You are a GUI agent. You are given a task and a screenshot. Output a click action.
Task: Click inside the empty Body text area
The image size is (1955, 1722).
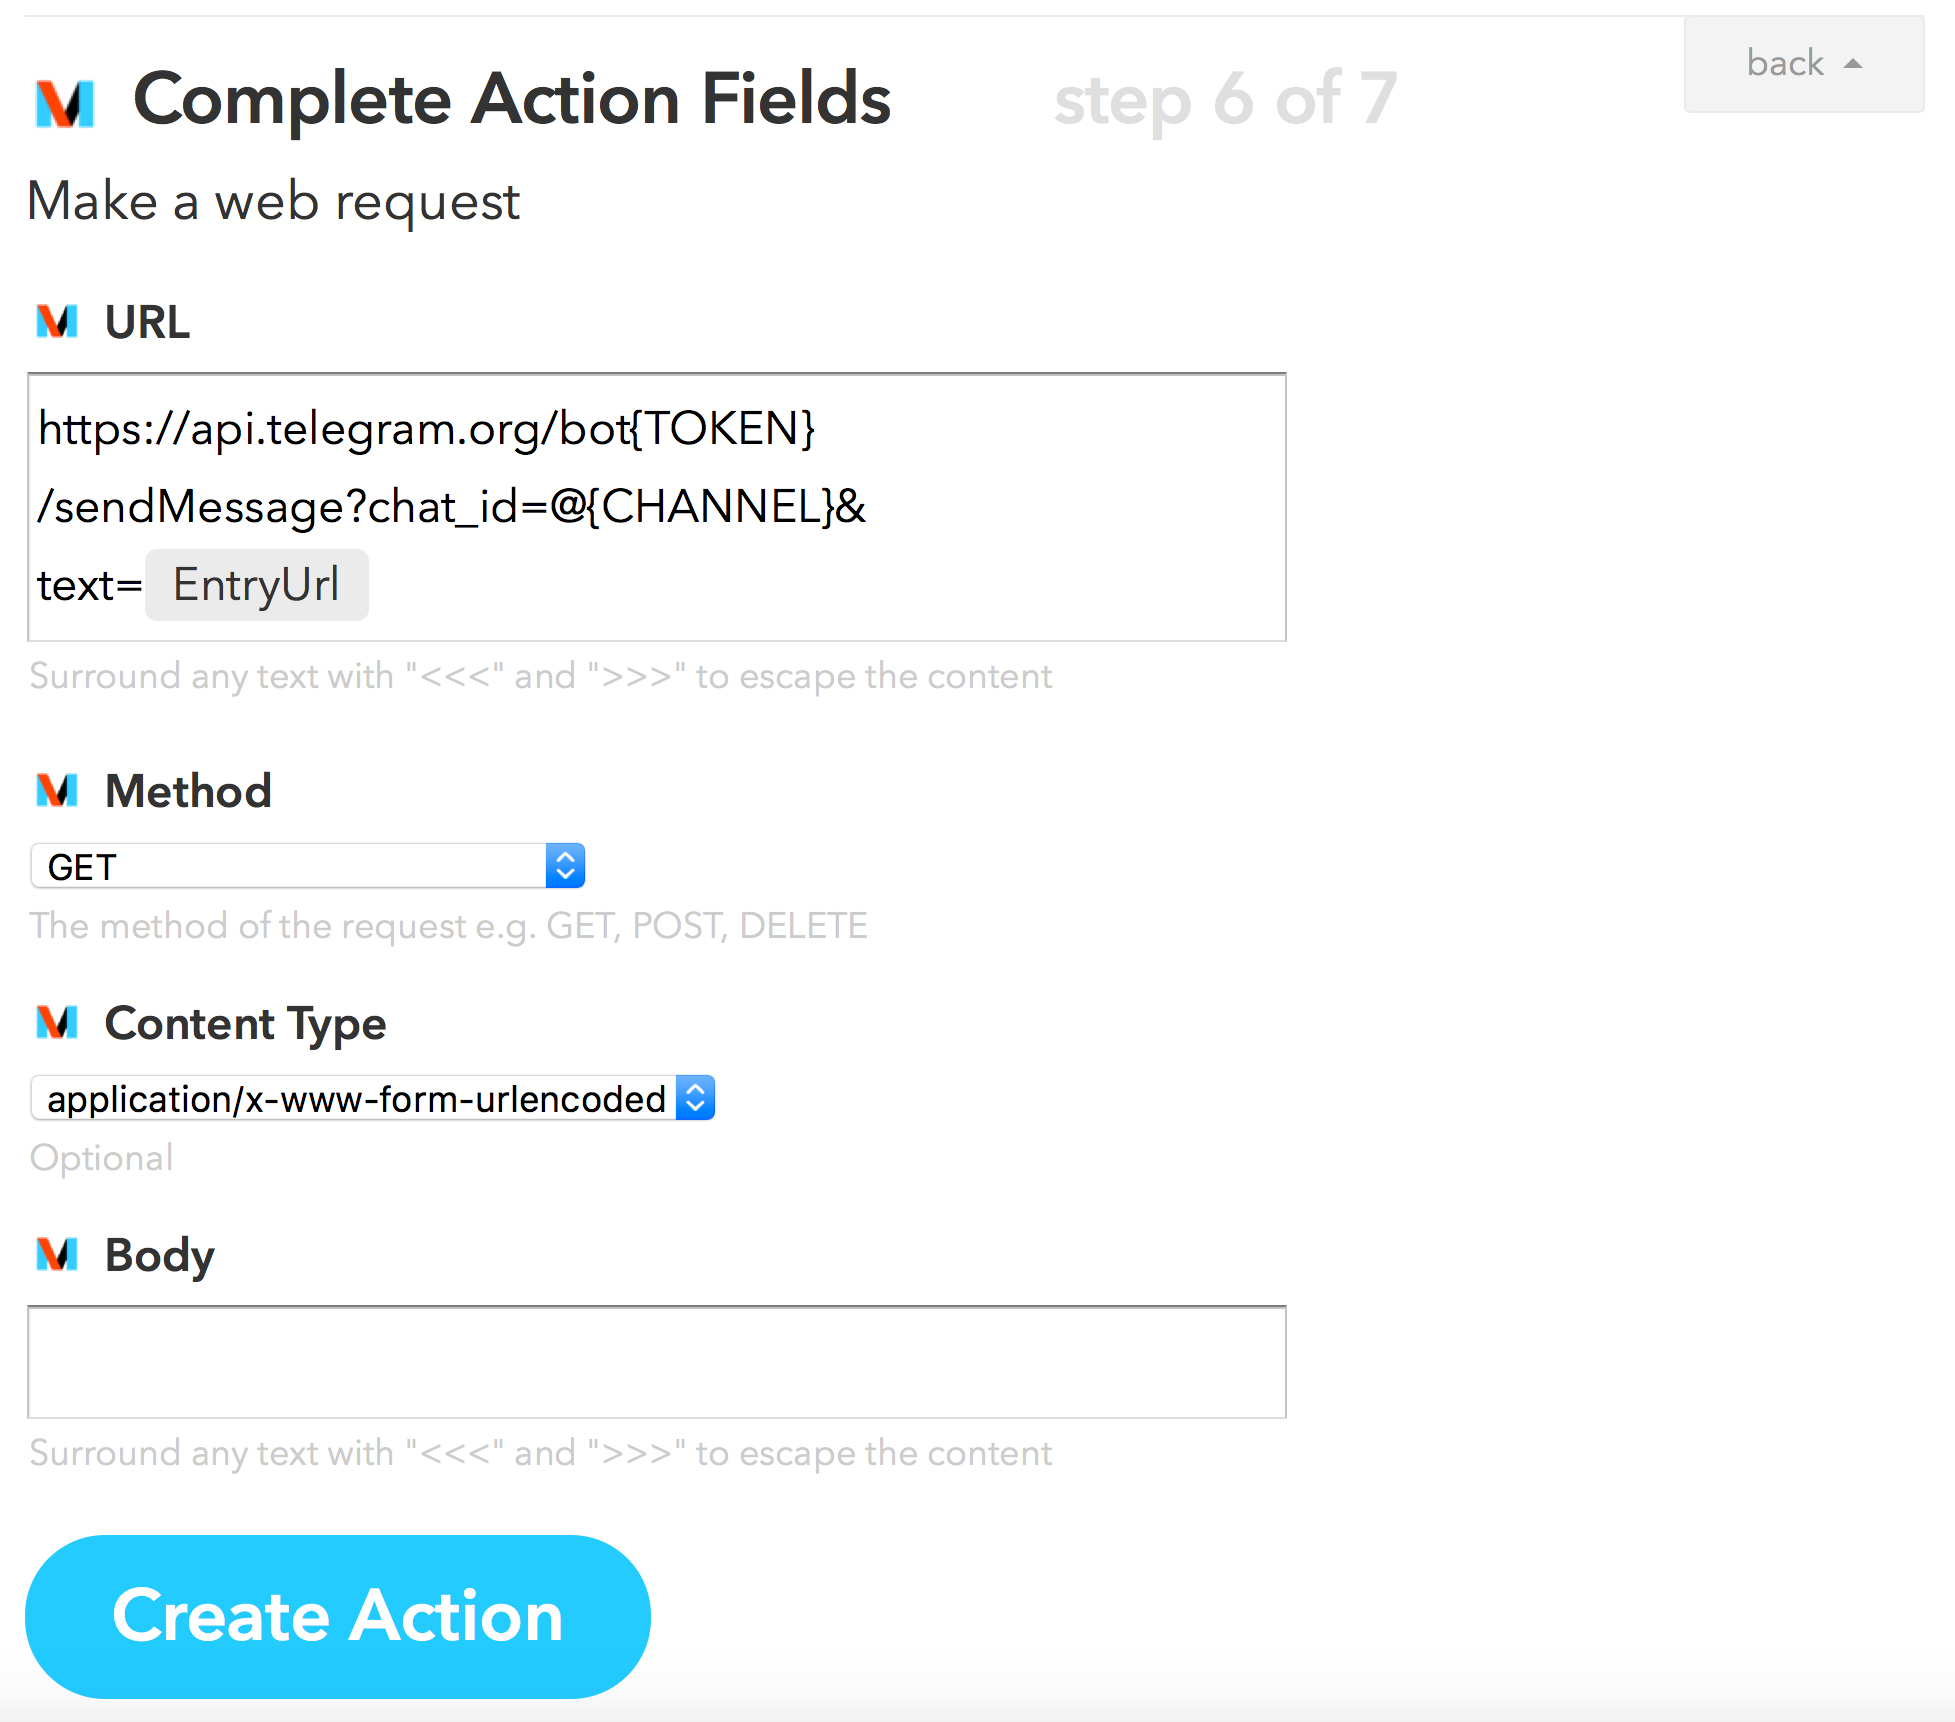click(656, 1362)
